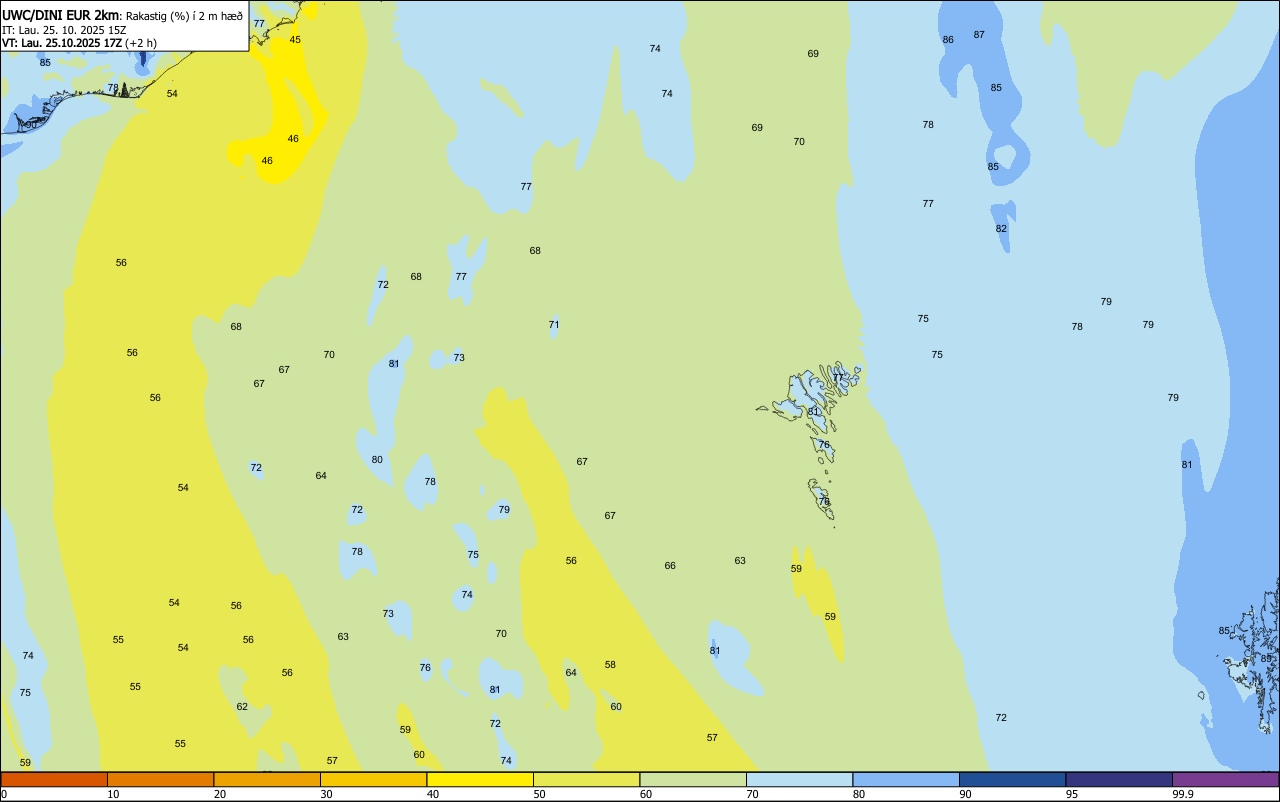Click the humidity value '80' on the map
The width and height of the screenshot is (1280, 802).
[377, 460]
